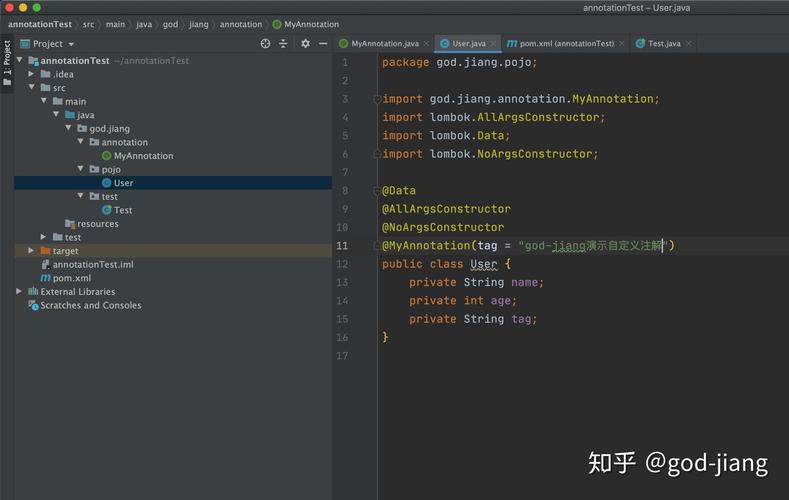Click line number 12 in gutter

point(342,264)
